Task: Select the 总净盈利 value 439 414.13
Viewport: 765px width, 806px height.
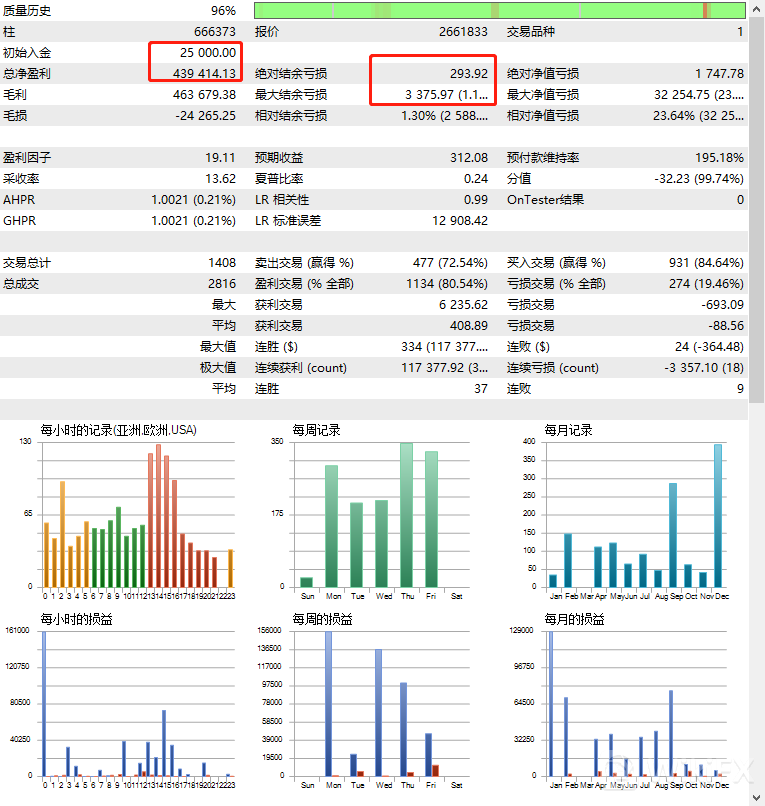Action: tap(204, 74)
